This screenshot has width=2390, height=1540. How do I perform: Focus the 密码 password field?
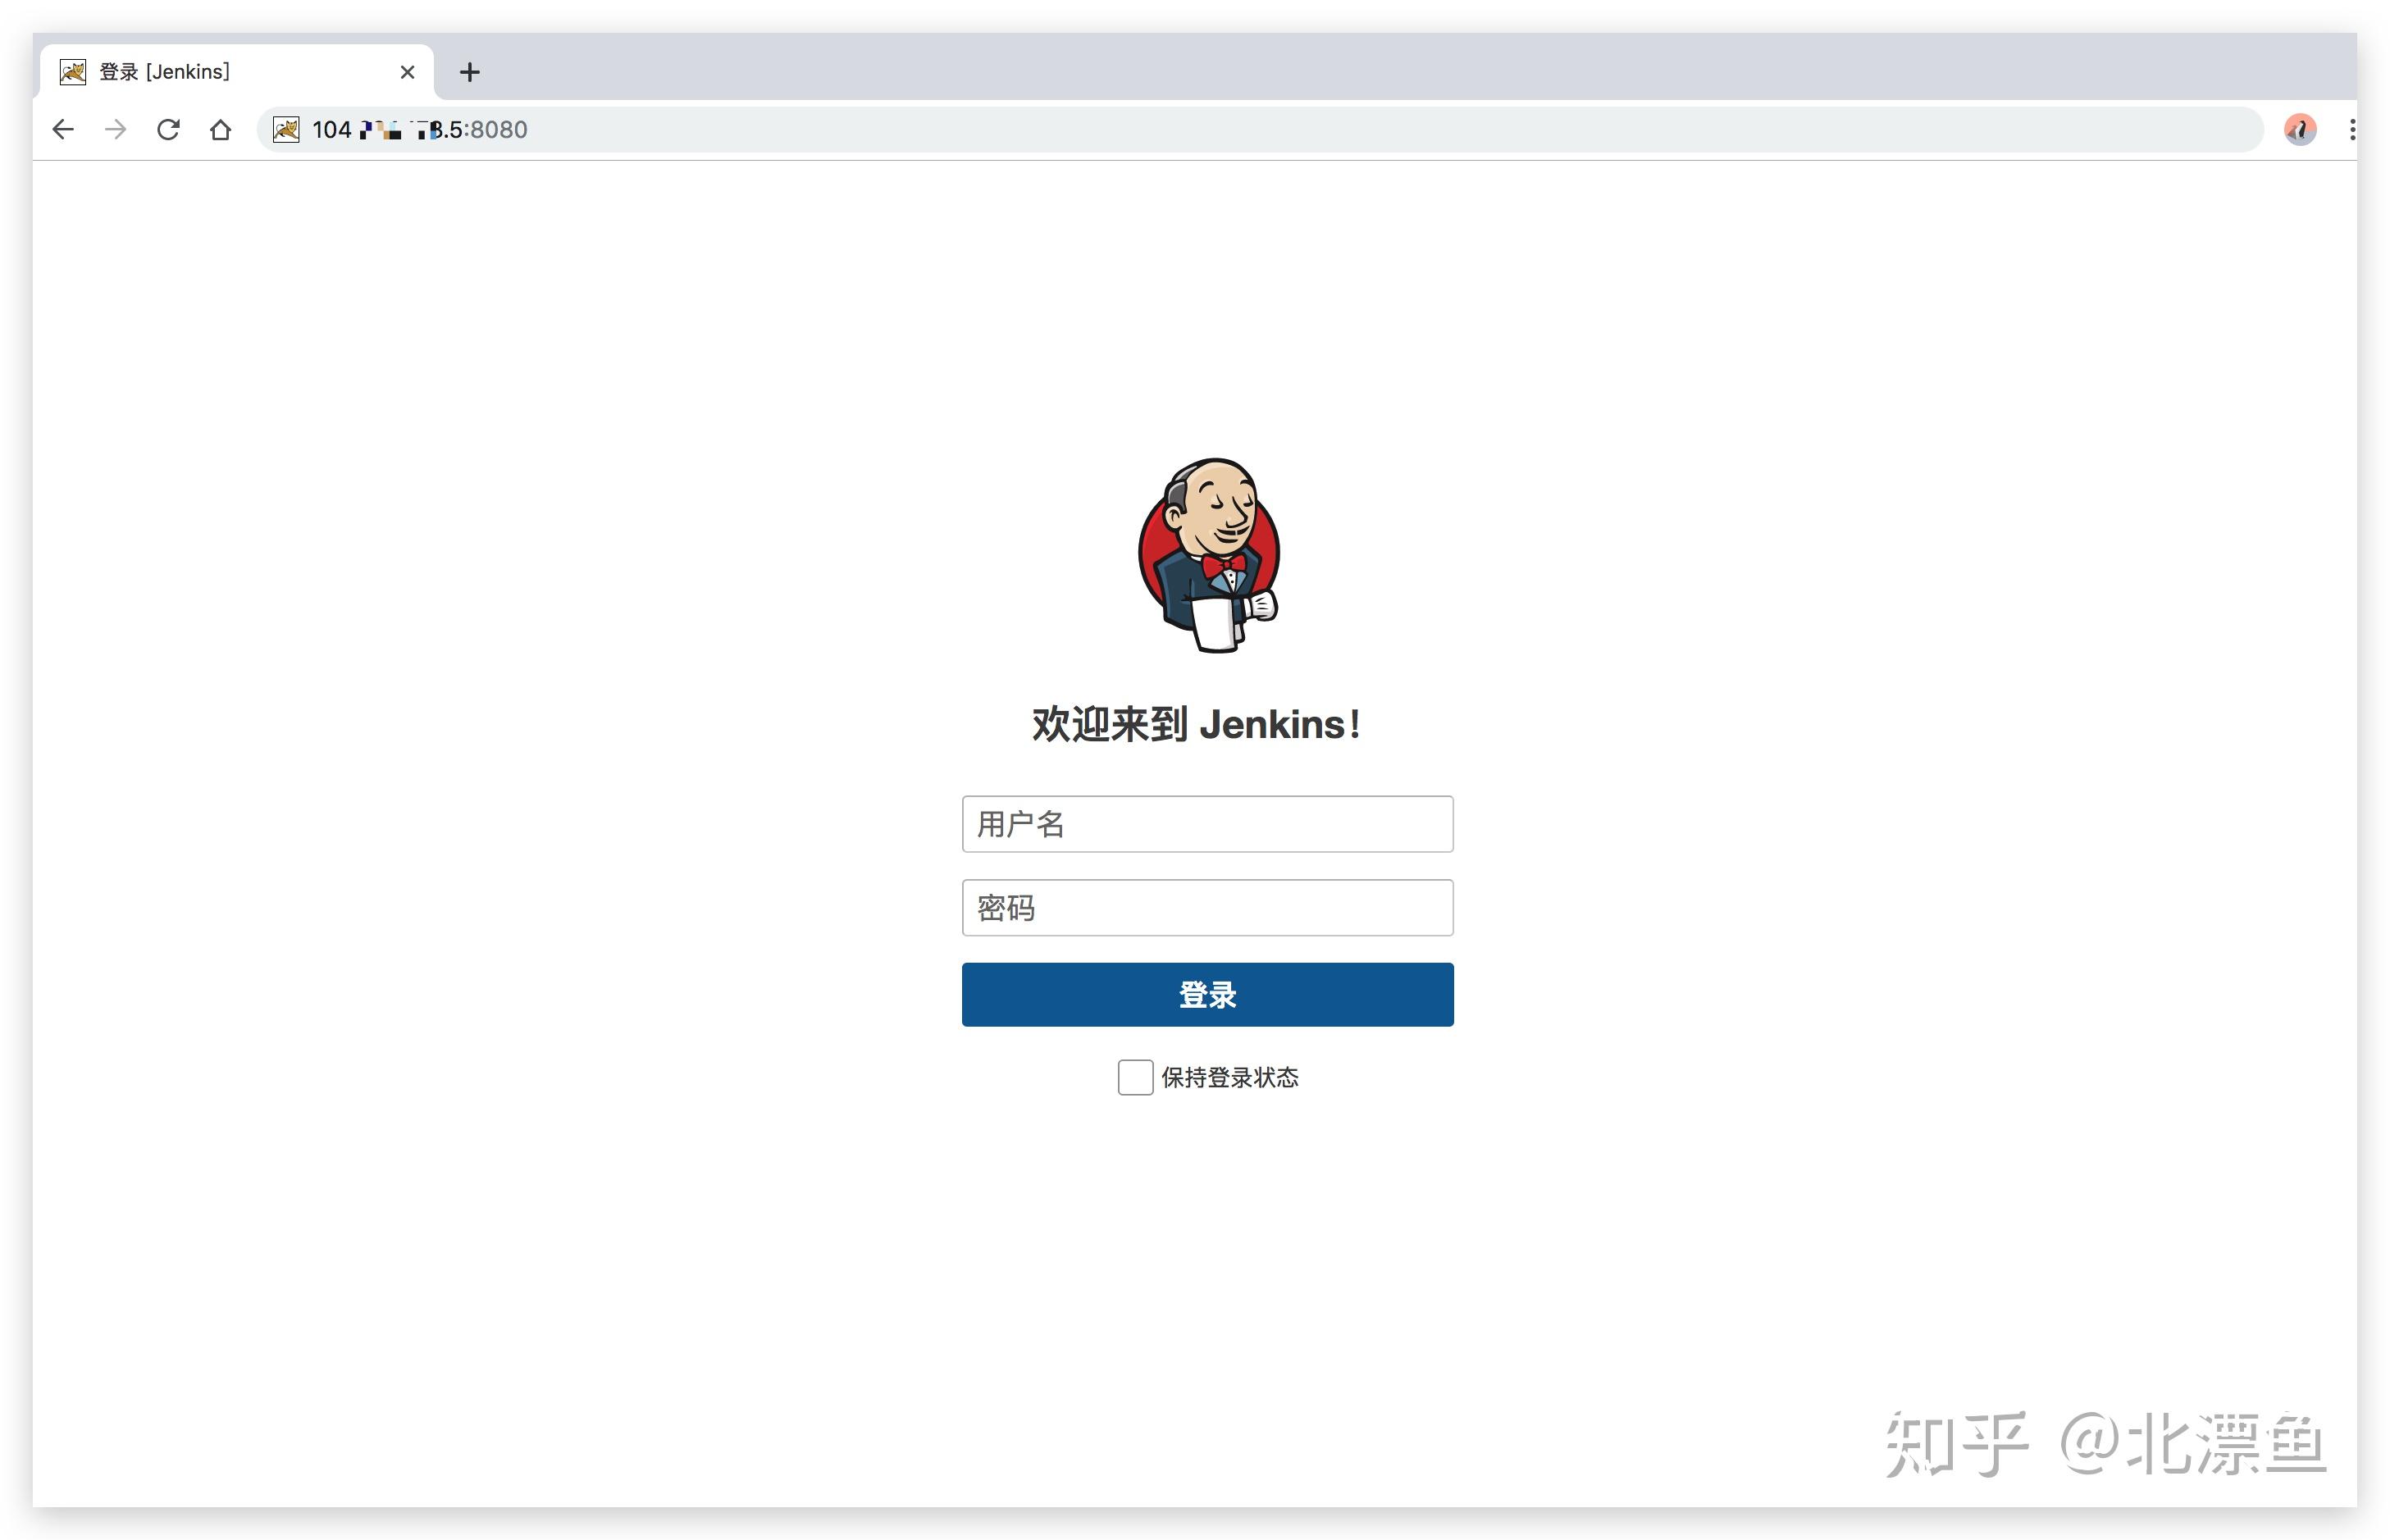[1207, 908]
